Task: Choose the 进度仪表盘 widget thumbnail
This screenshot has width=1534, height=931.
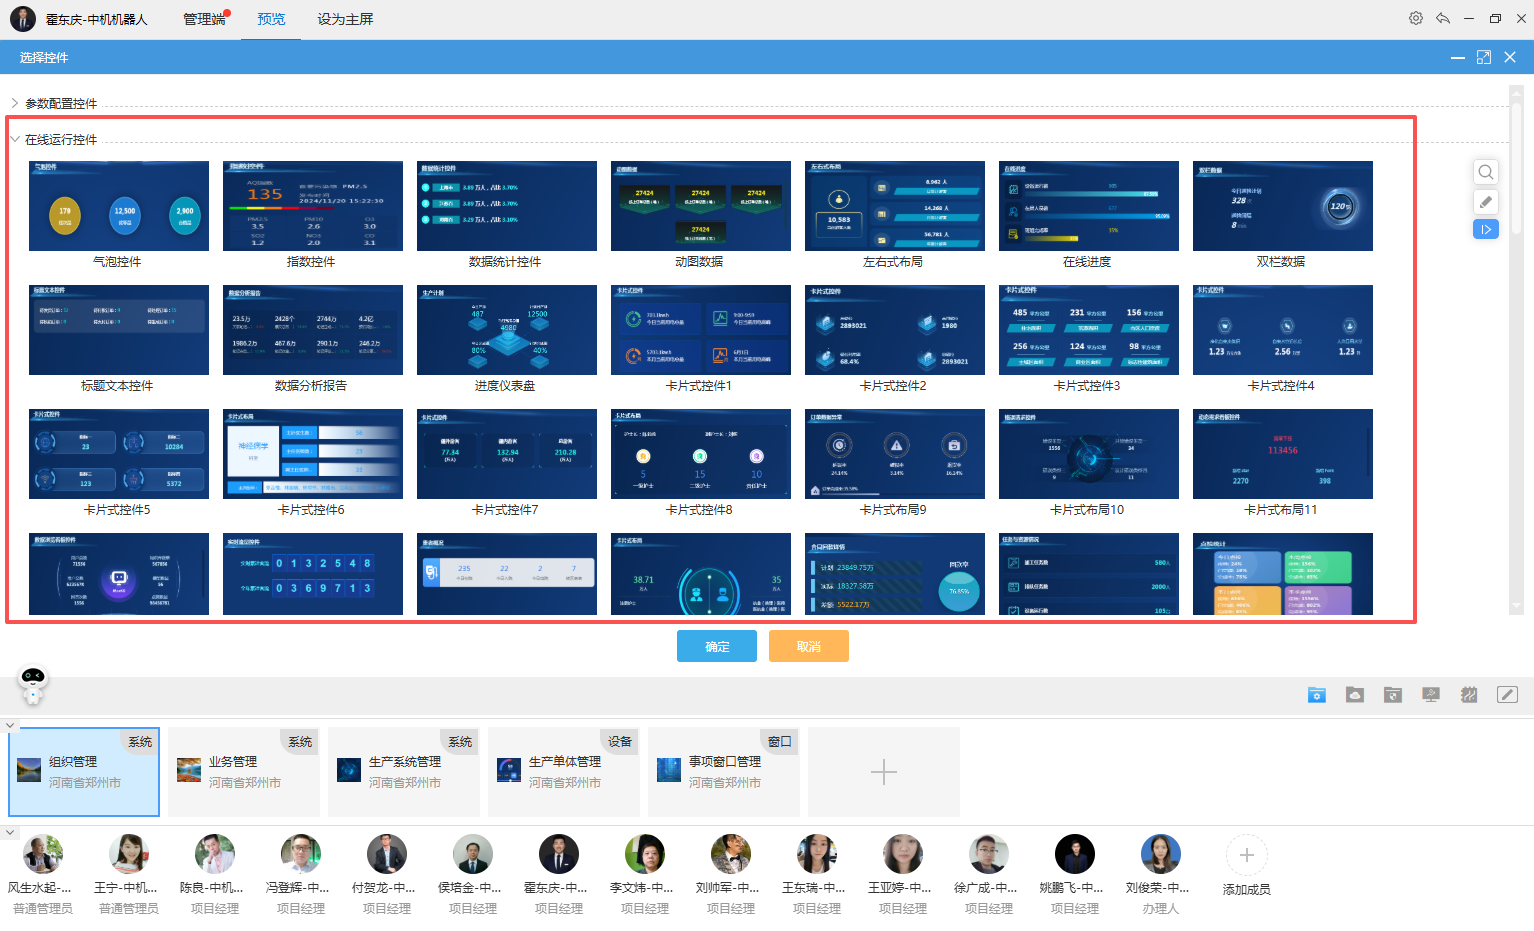Action: point(506,330)
